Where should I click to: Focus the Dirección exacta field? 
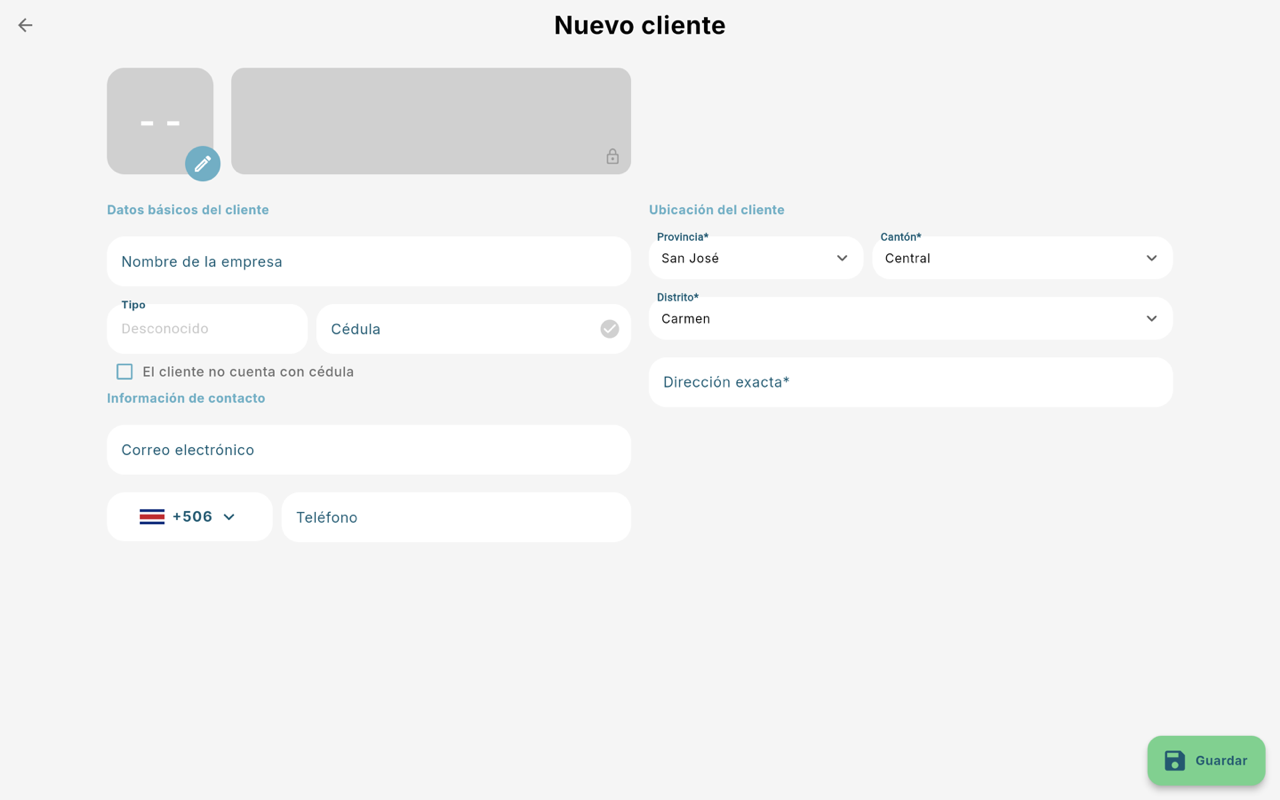pyautogui.click(x=911, y=382)
